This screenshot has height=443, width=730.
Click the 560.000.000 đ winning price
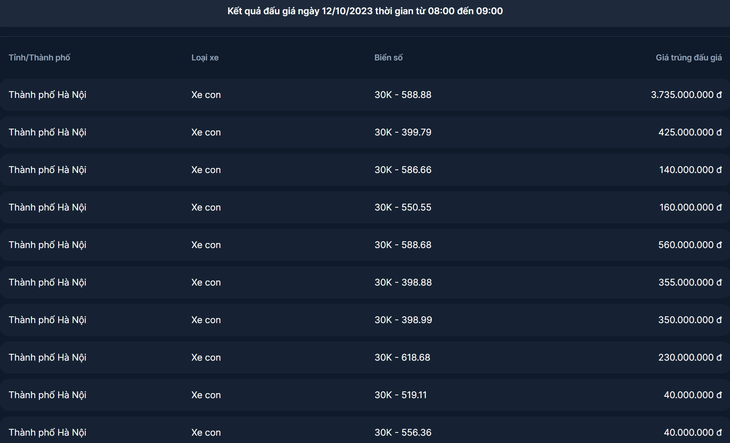[690, 245]
